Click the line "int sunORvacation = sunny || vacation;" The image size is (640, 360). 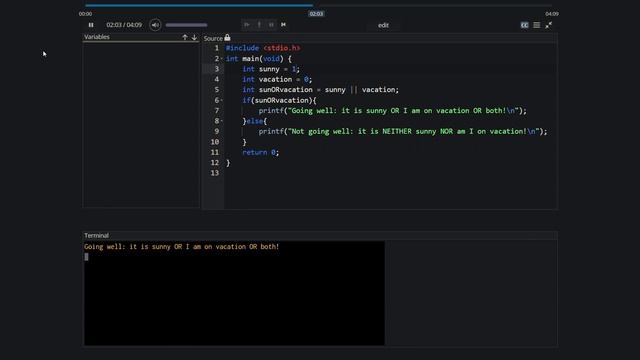pos(320,90)
